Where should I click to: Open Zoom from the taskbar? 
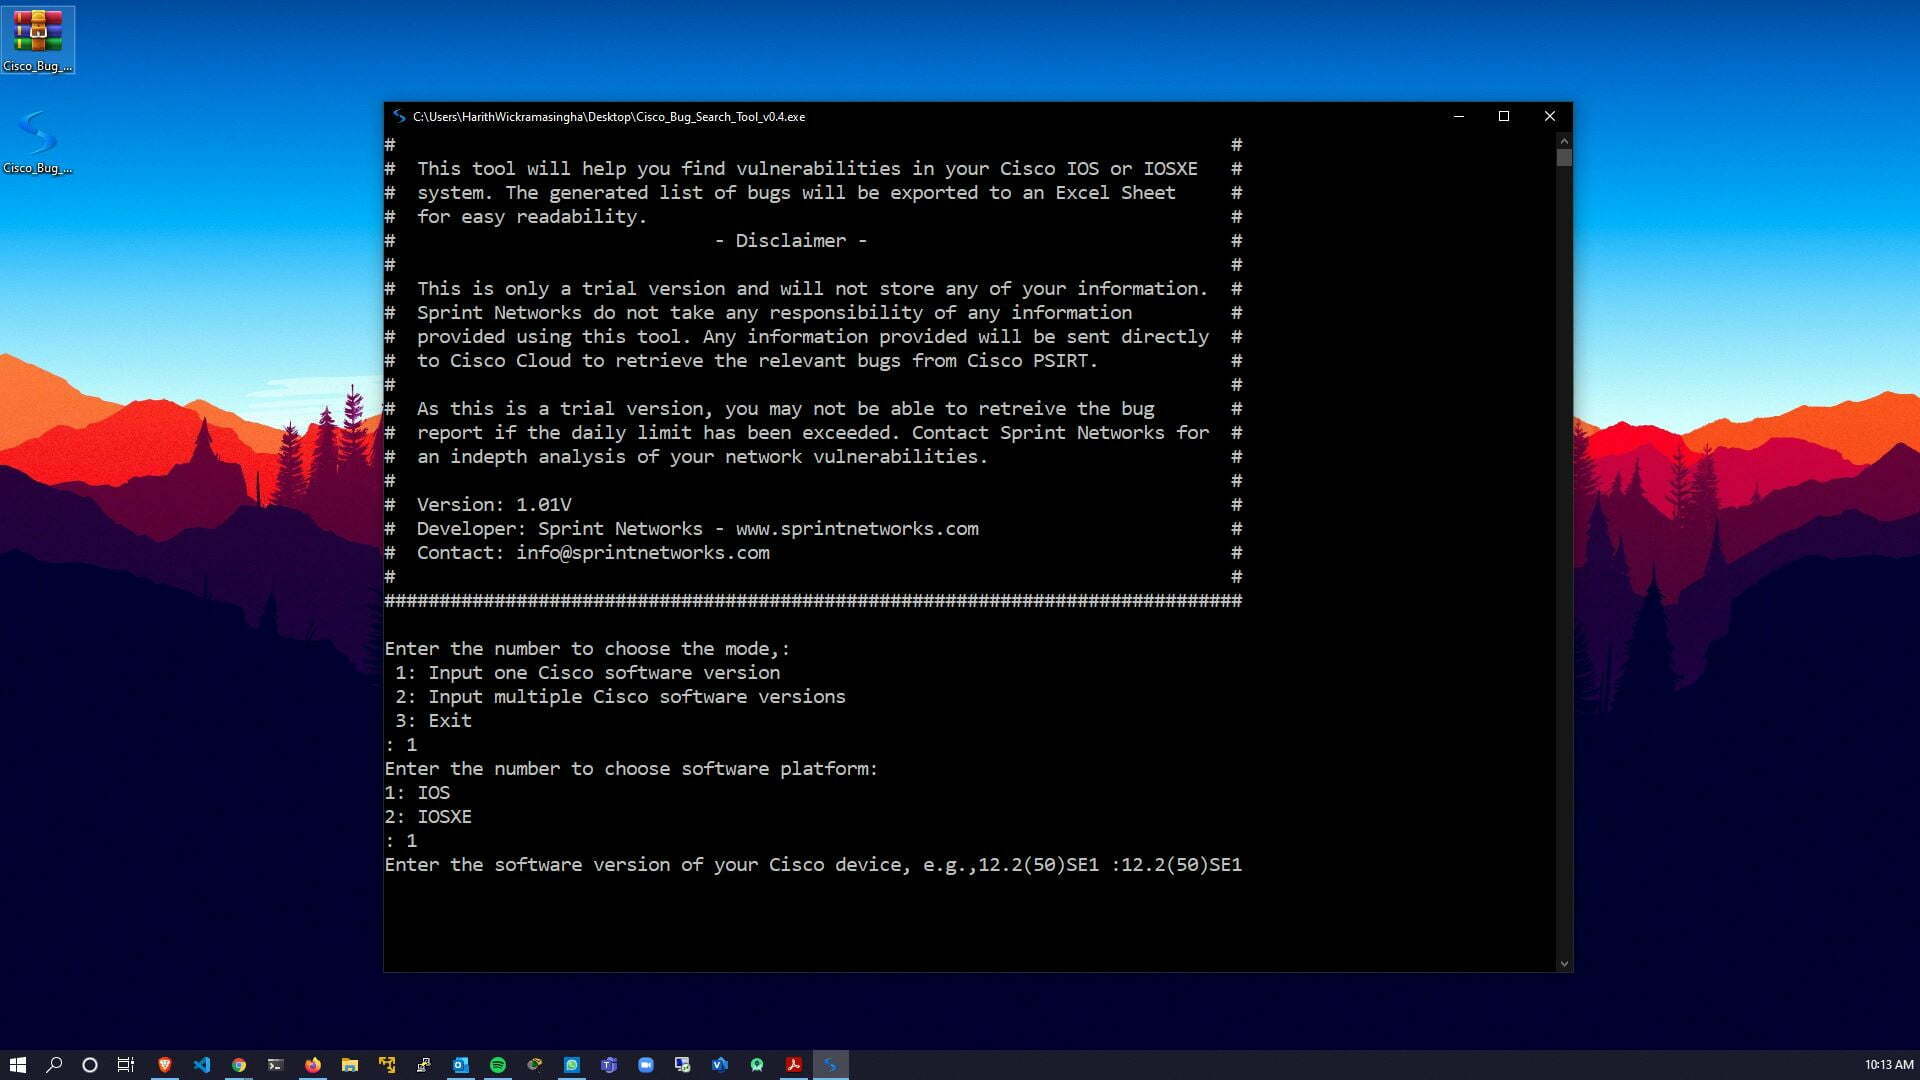pos(645,1065)
